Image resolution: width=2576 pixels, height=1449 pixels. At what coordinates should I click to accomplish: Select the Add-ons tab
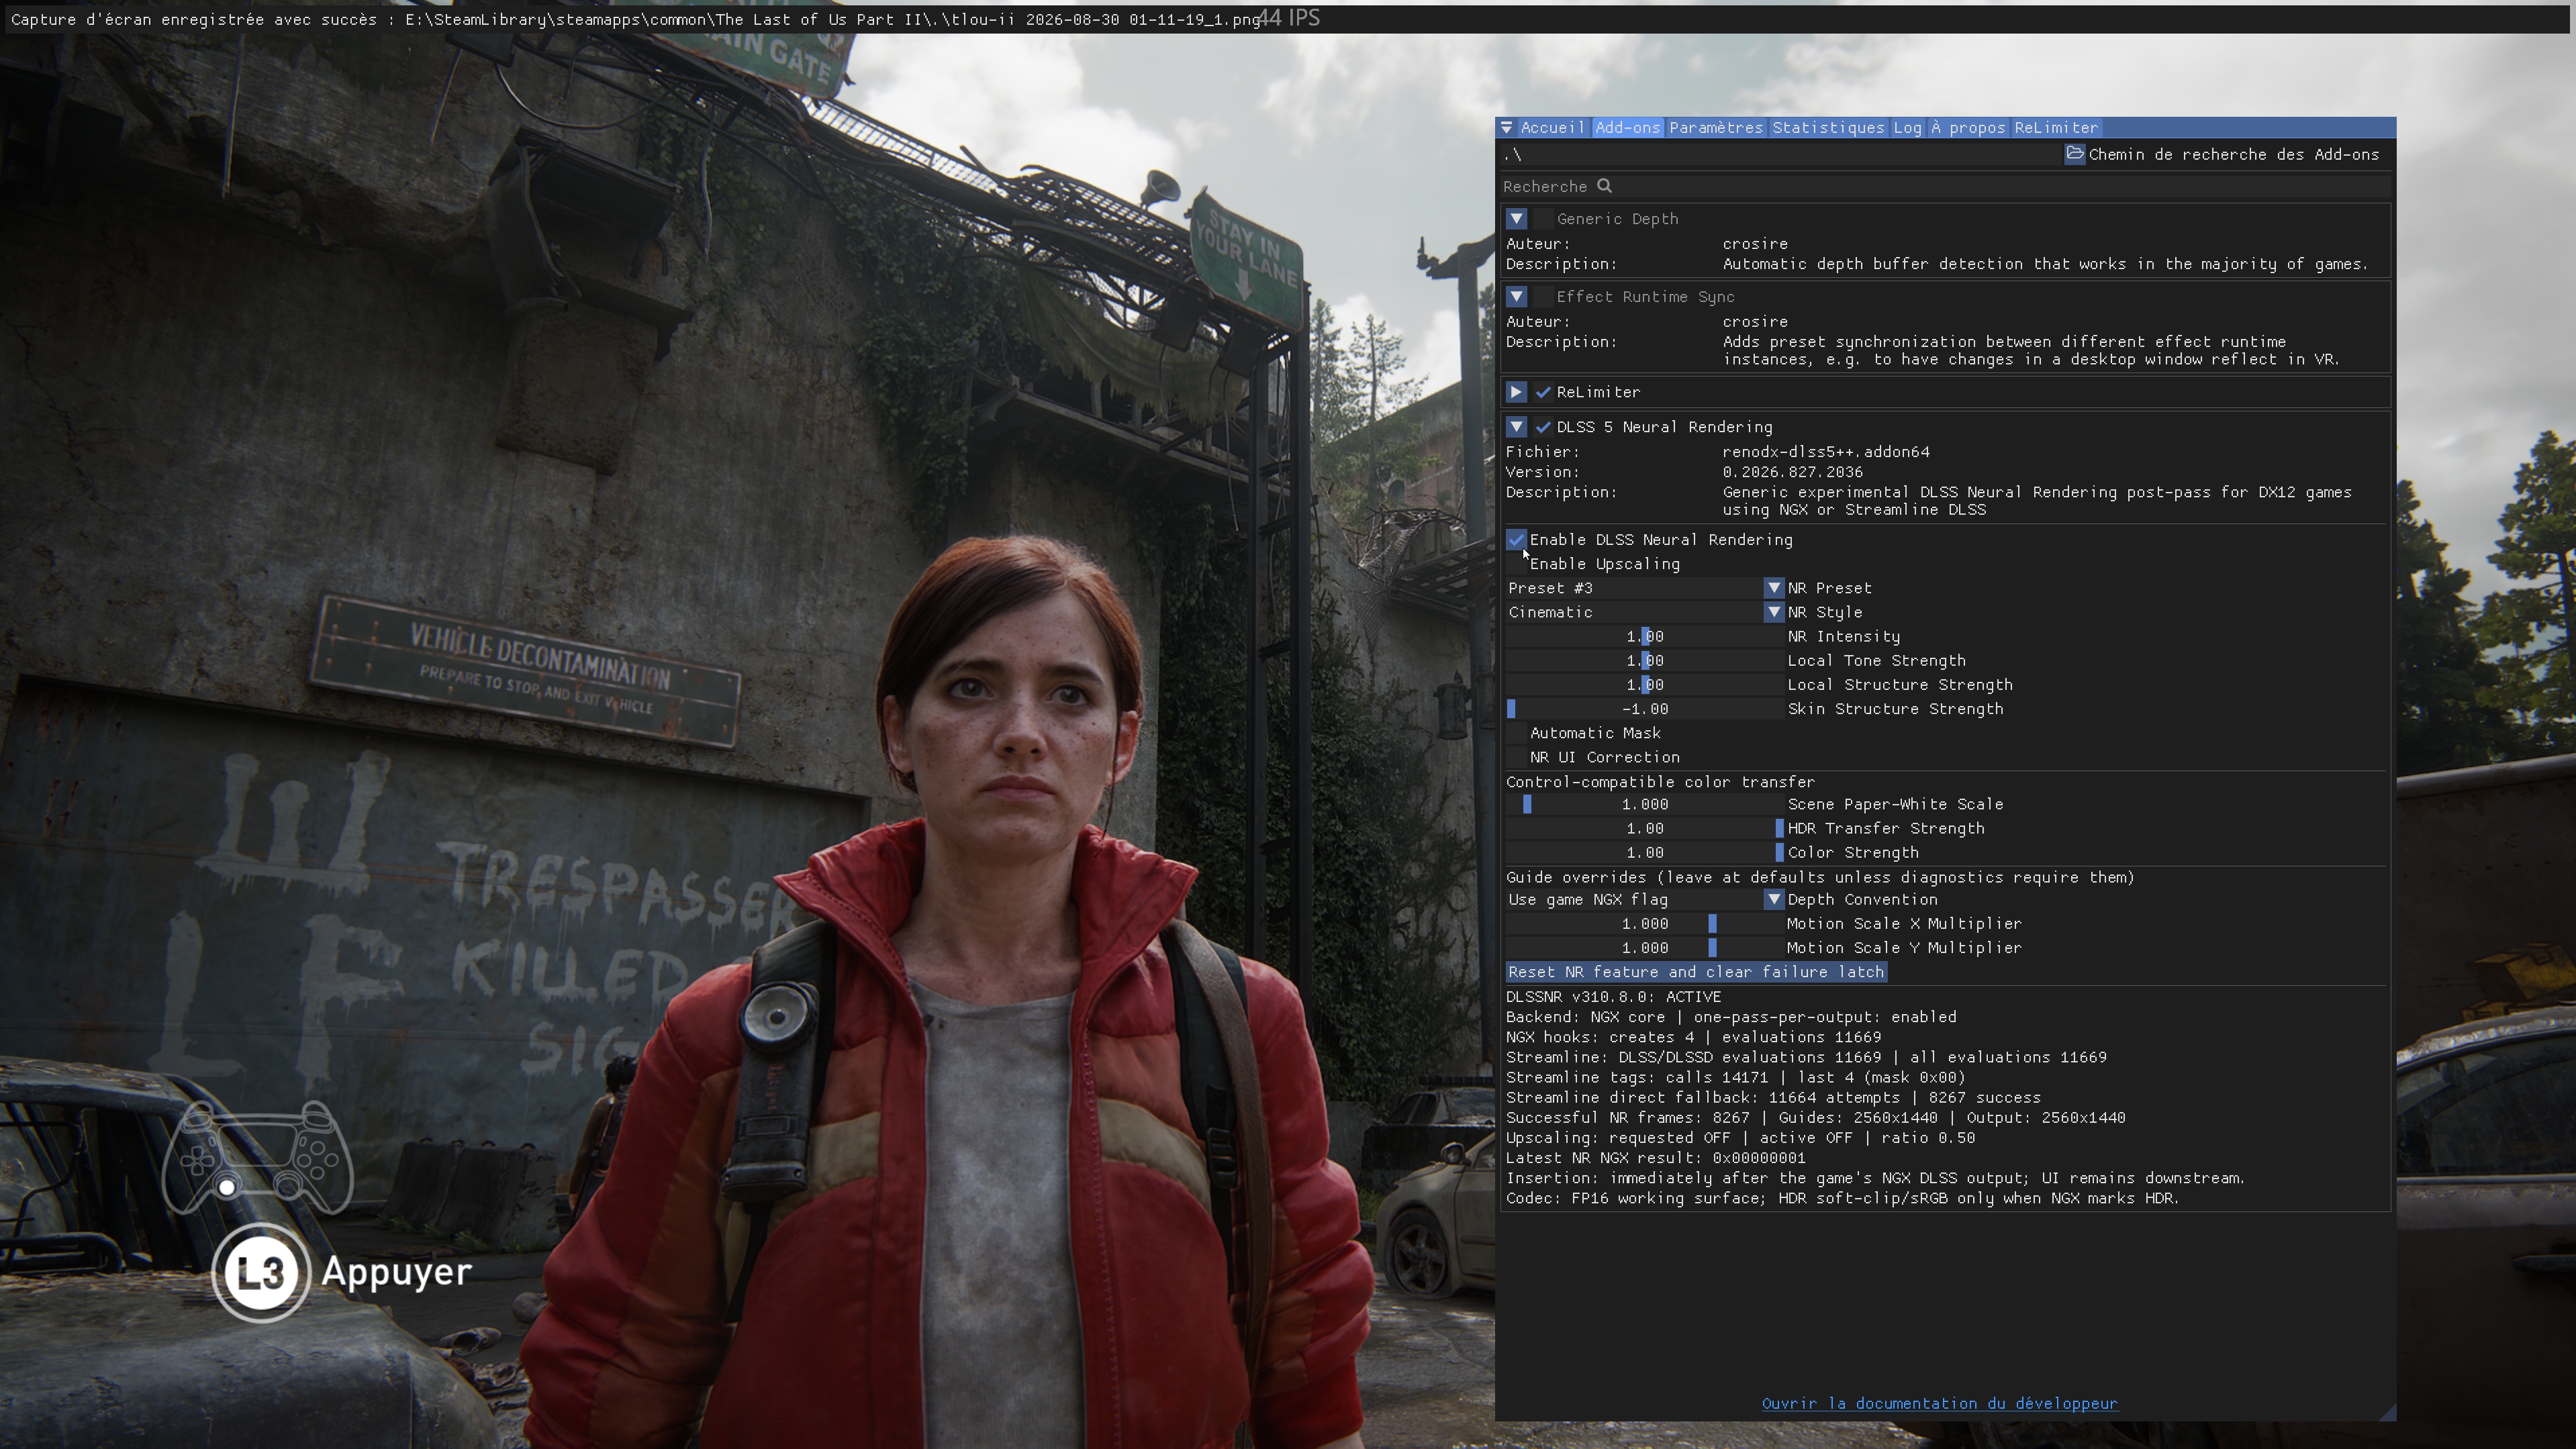click(1627, 128)
